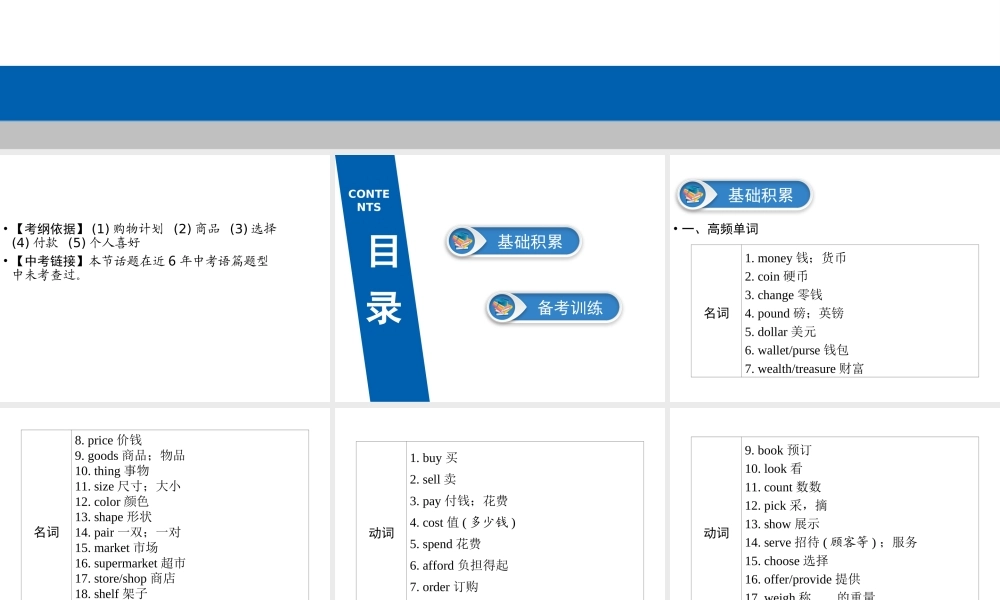Click the 名词 cell beside the money list

click(x=716, y=313)
